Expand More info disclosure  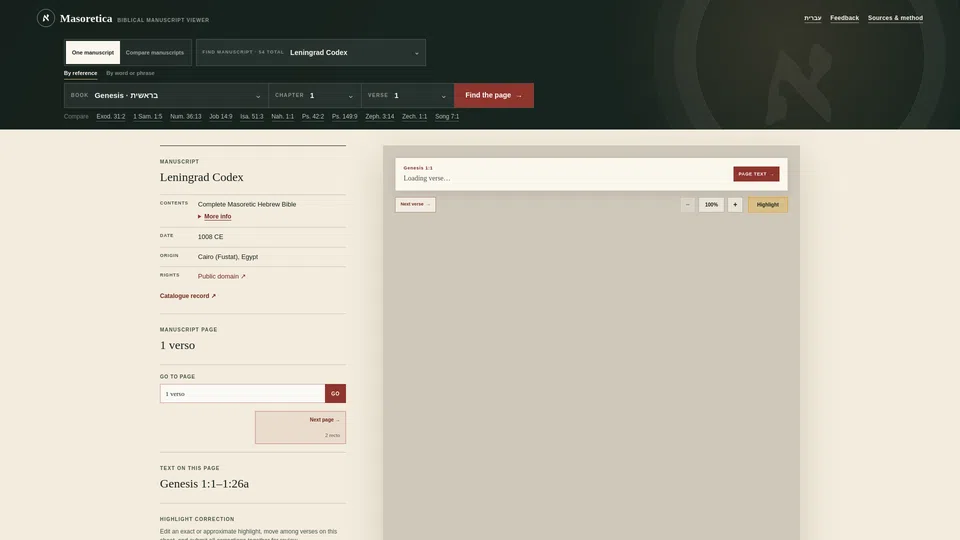coord(214,216)
